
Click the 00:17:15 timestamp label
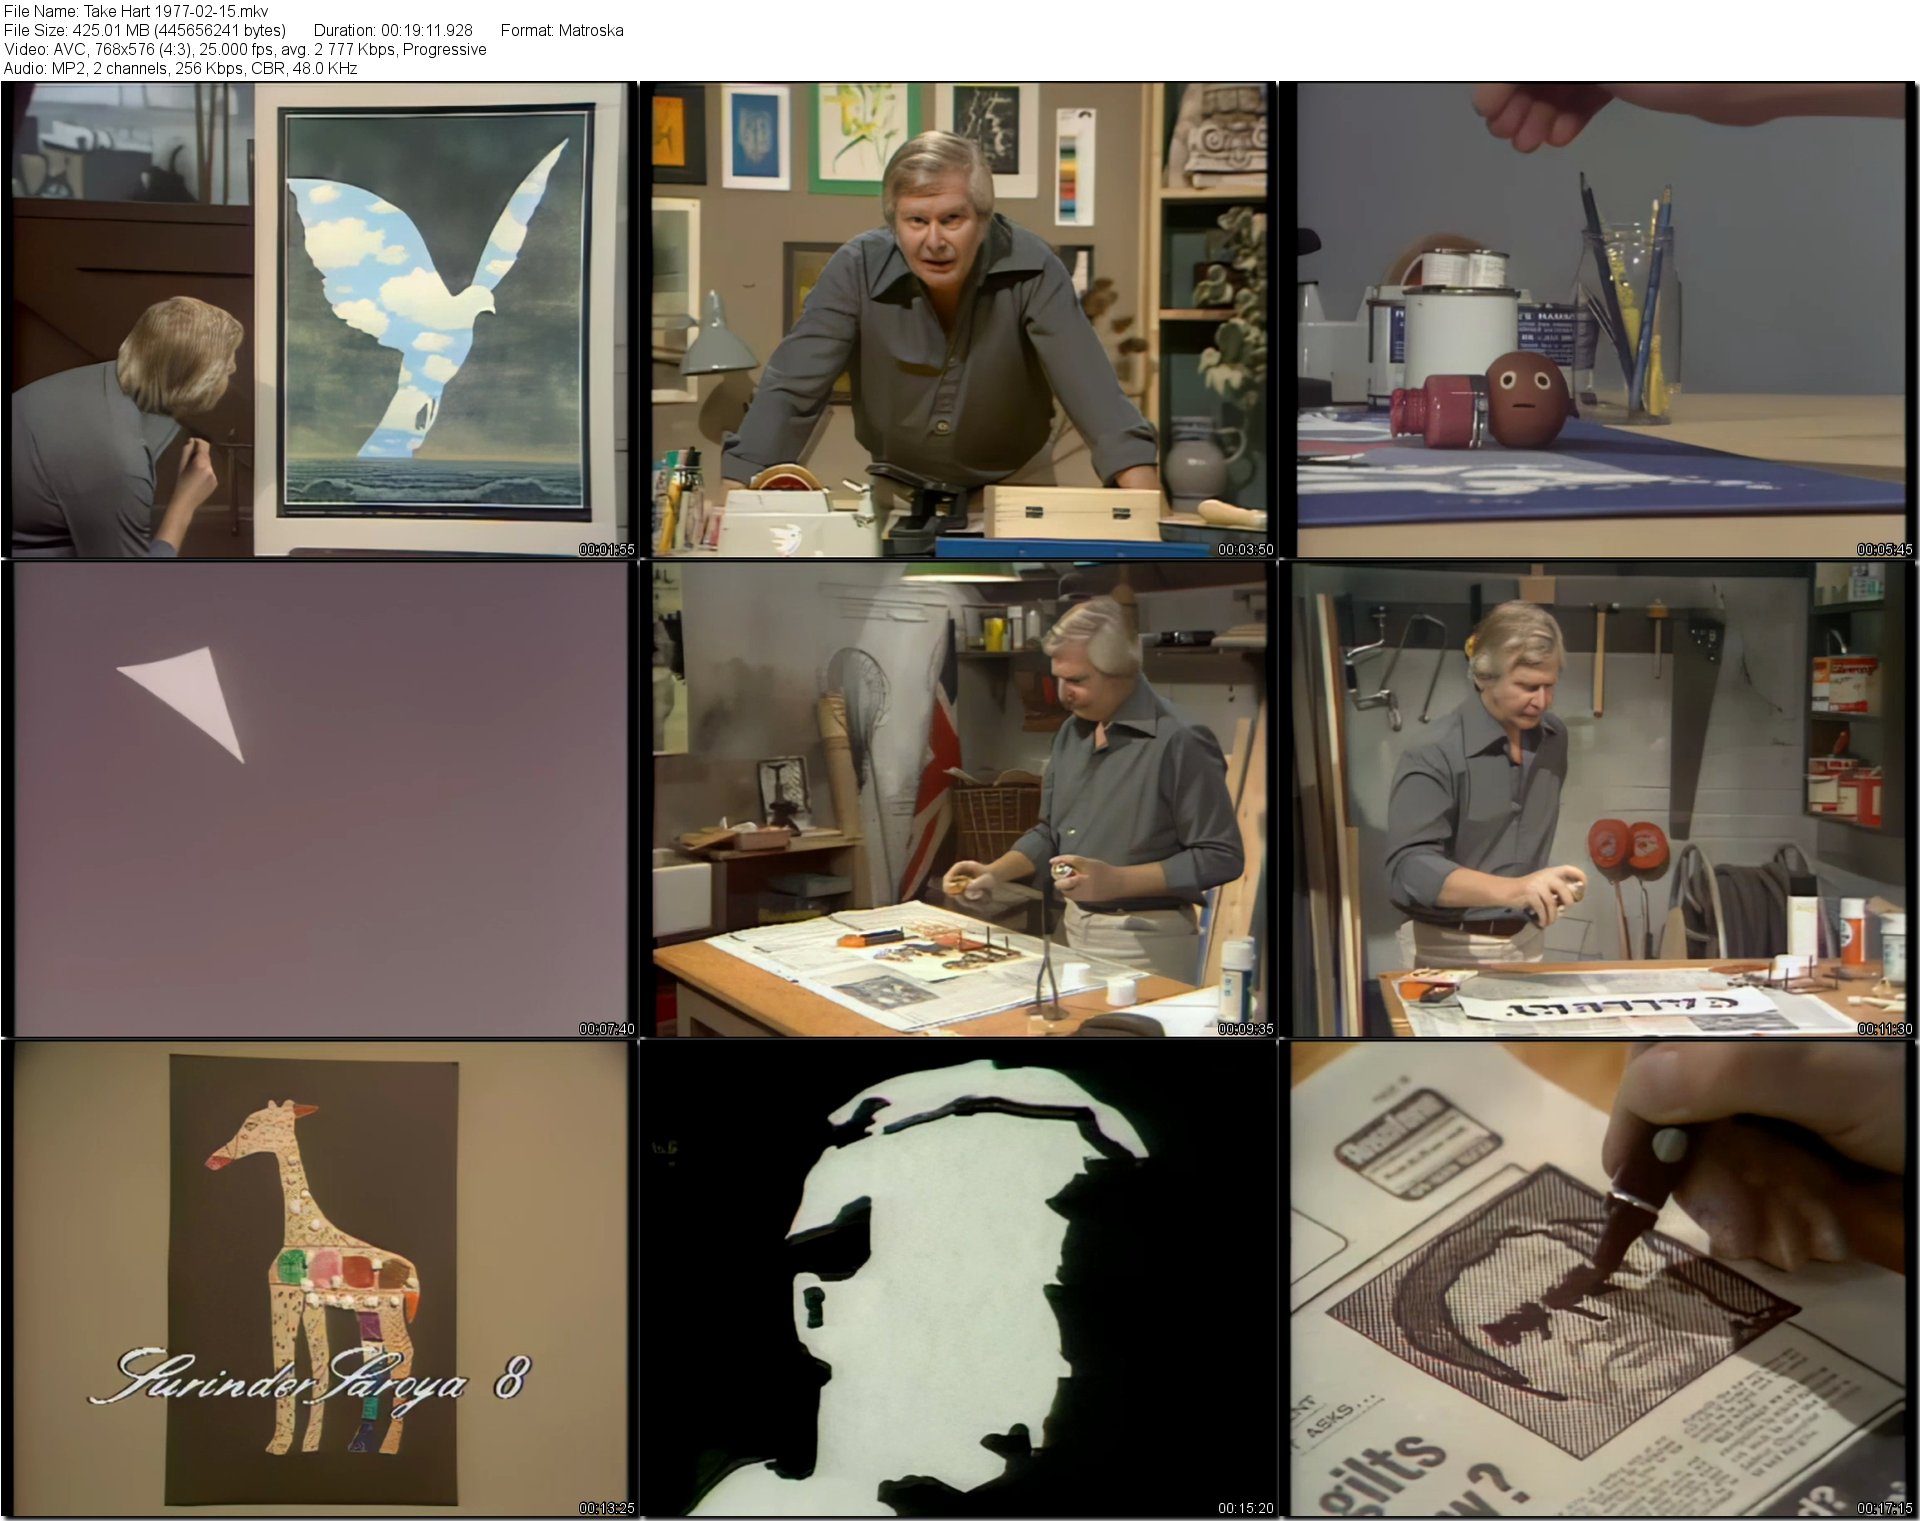(1884, 1508)
